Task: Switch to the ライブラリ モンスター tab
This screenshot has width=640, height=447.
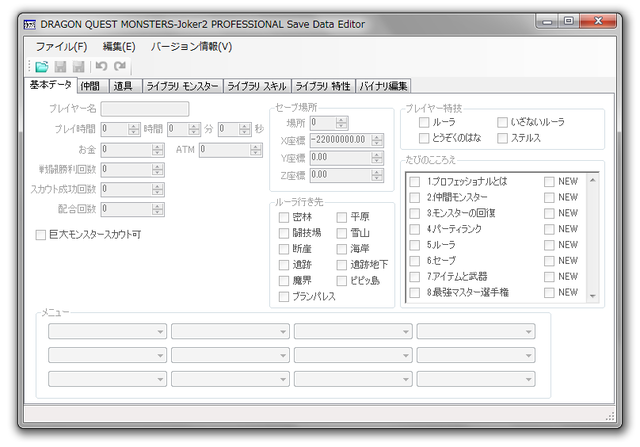Action: tap(182, 86)
